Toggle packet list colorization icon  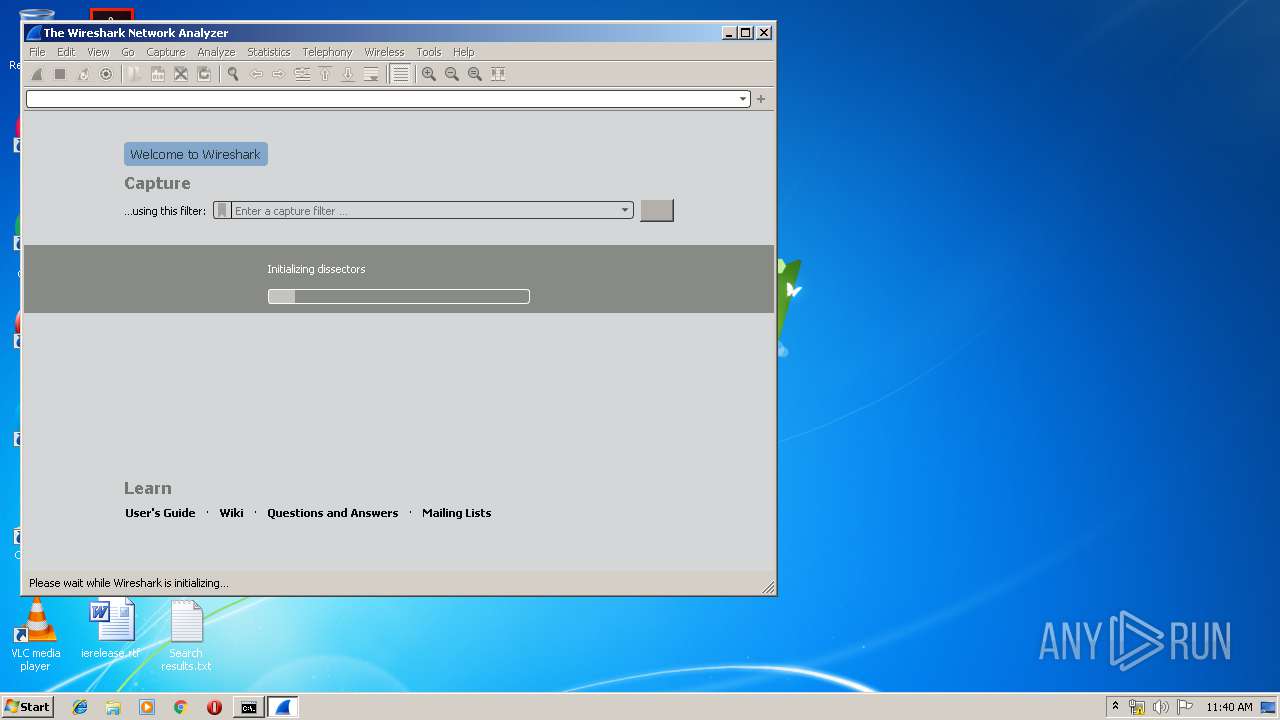point(400,74)
